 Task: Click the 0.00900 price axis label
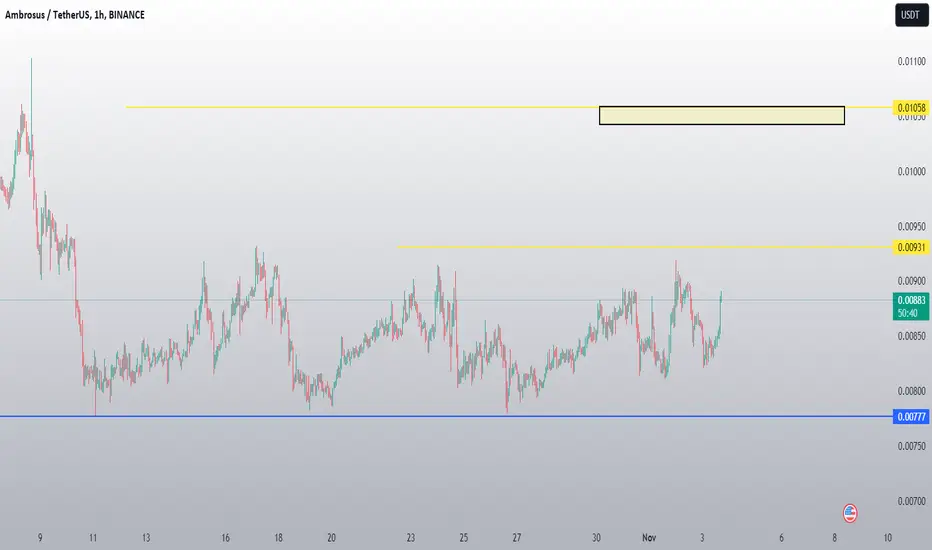[x=911, y=281]
